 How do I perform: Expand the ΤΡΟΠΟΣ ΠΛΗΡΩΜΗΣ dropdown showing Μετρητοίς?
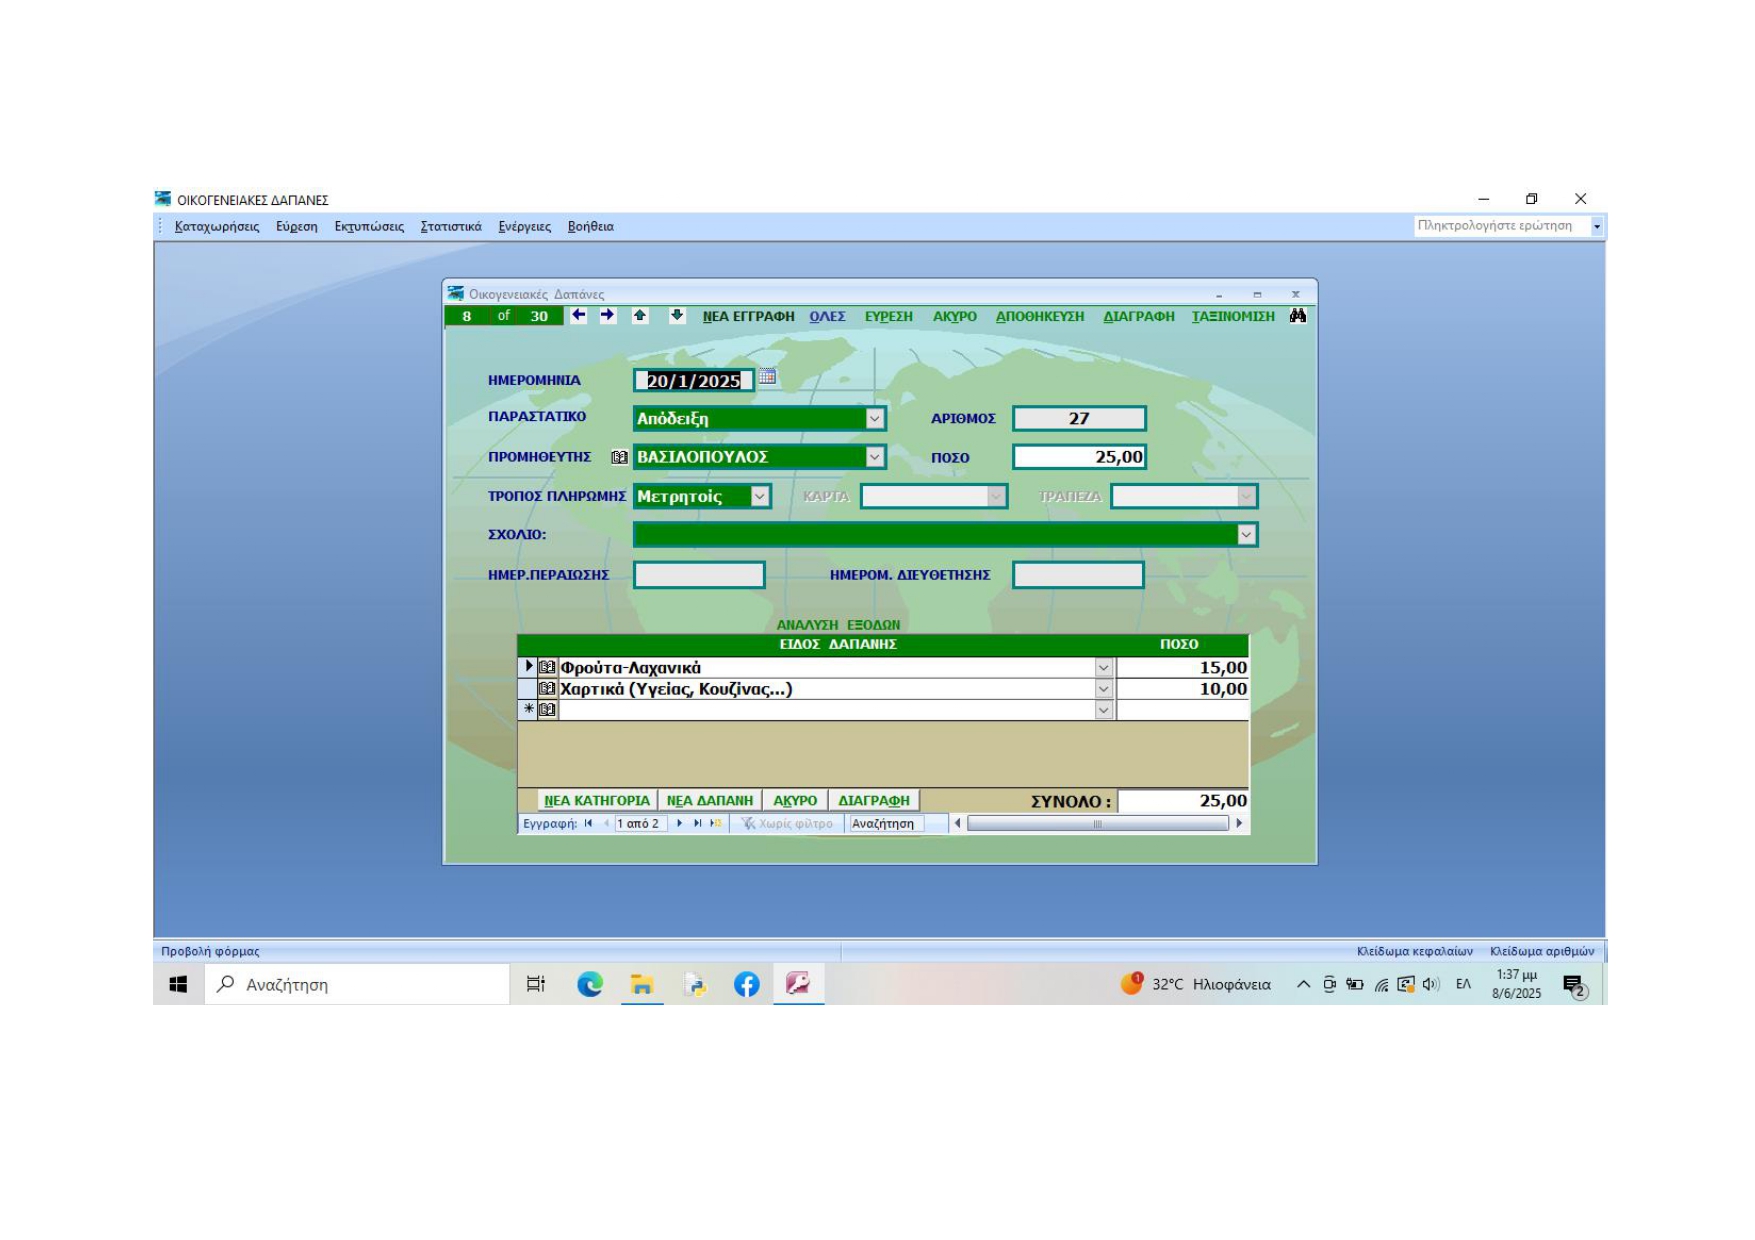[x=760, y=496]
